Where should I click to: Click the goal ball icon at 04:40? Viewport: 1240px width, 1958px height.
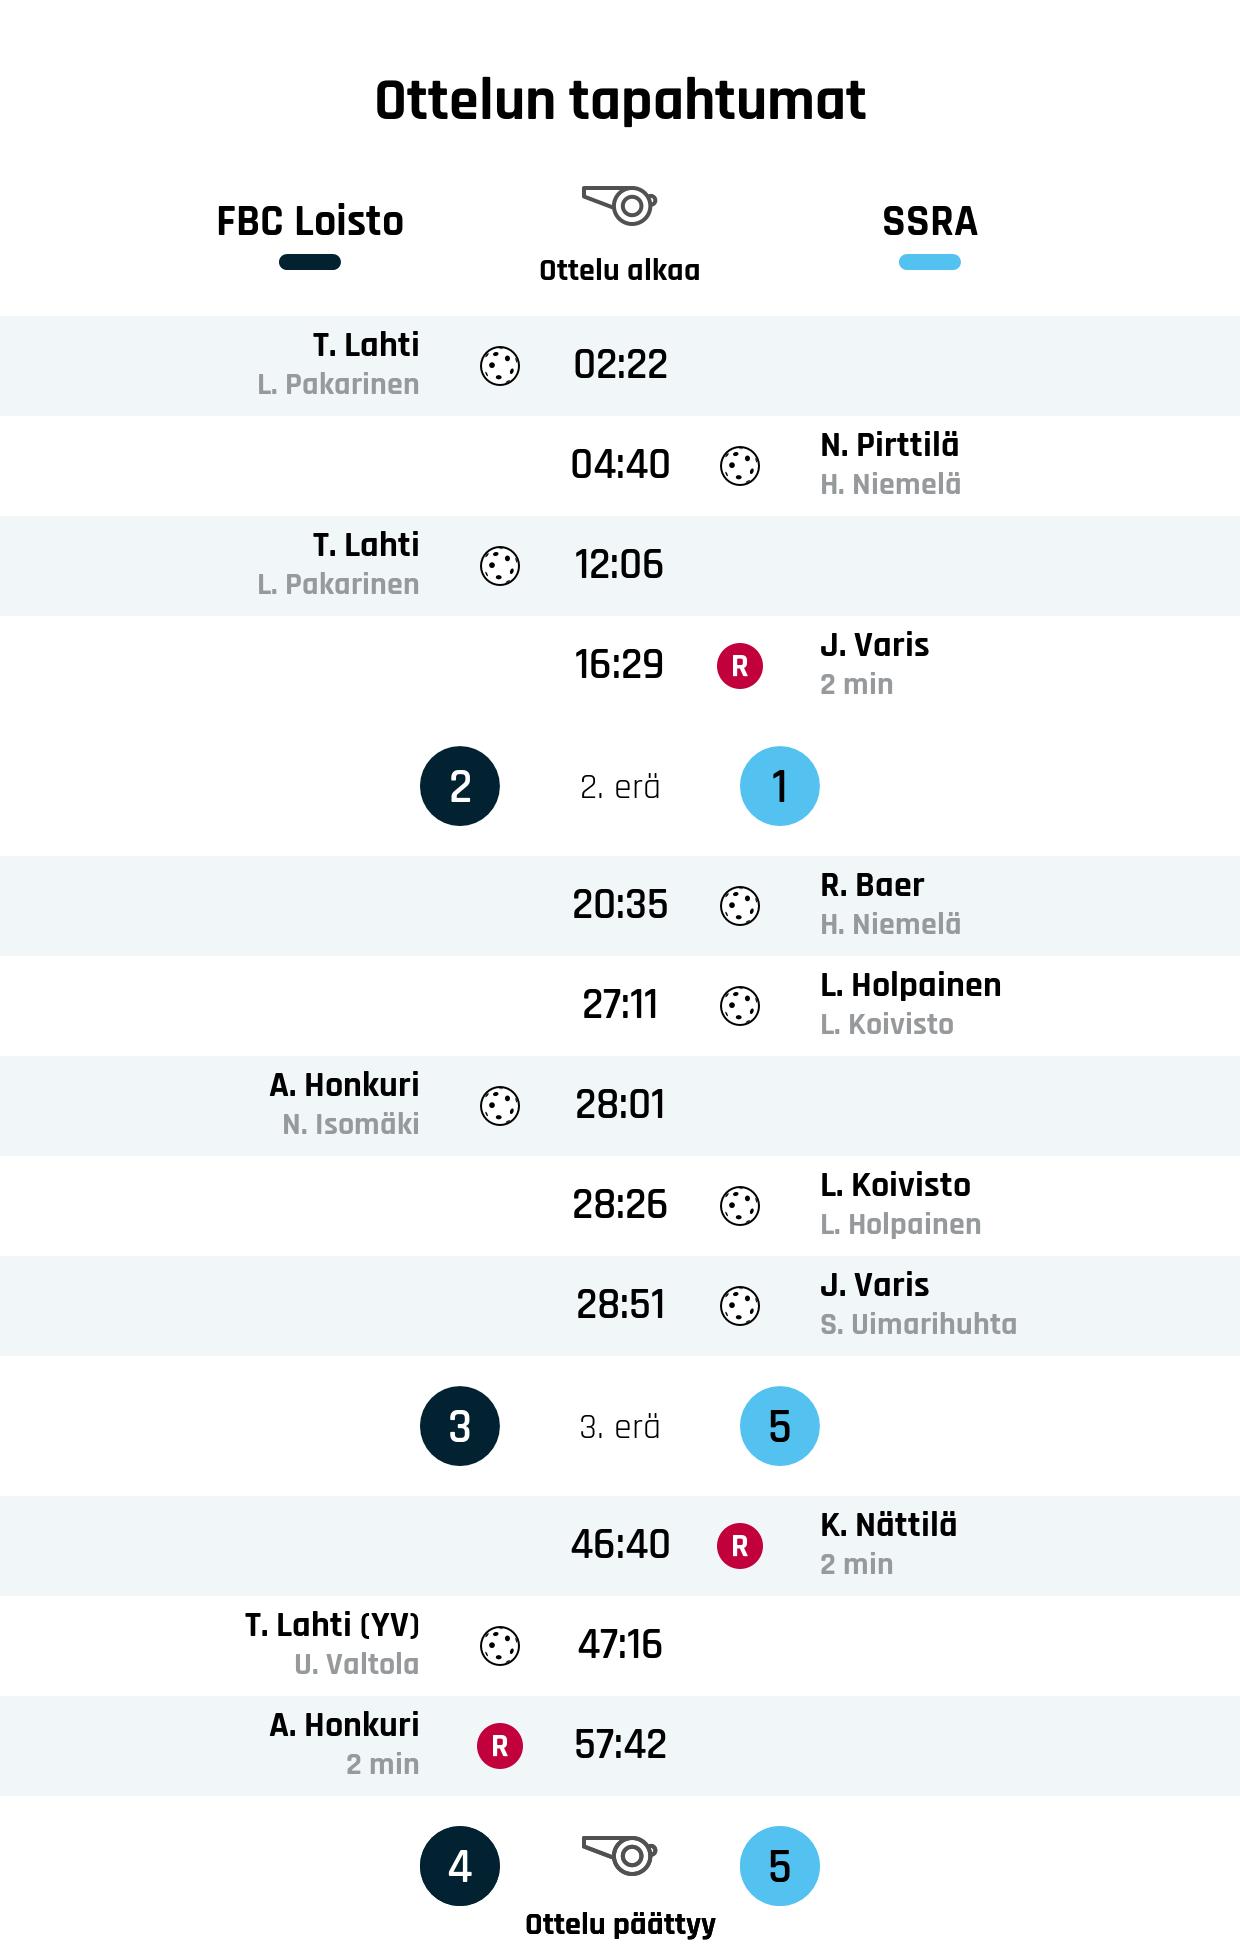point(740,466)
